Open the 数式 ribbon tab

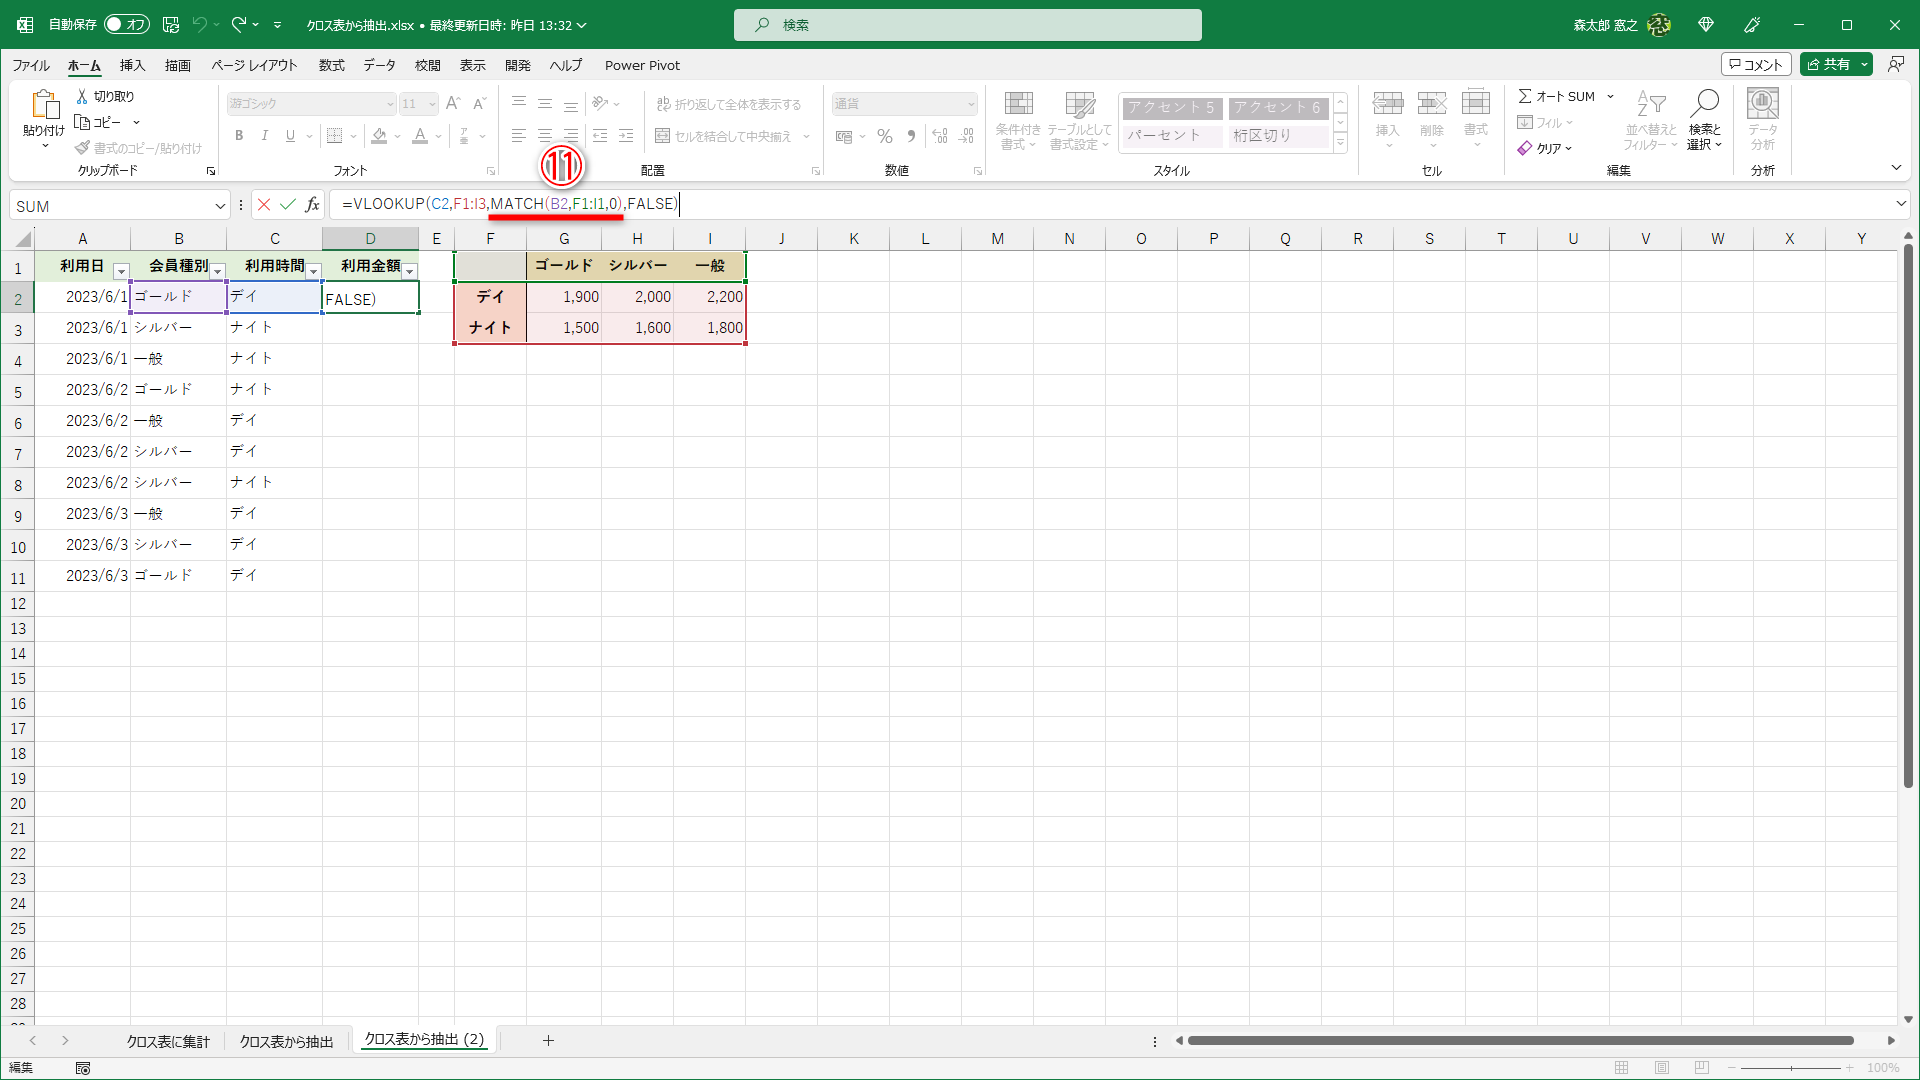click(331, 65)
